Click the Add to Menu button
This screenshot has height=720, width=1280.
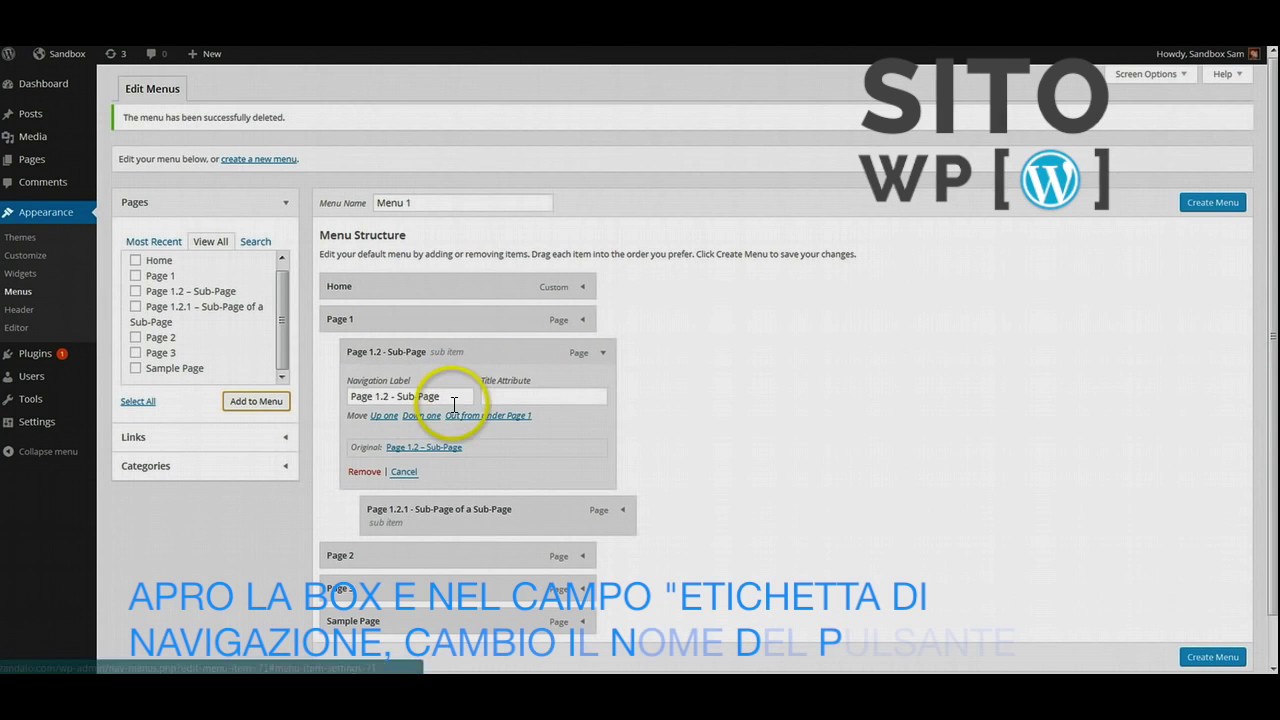(256, 401)
